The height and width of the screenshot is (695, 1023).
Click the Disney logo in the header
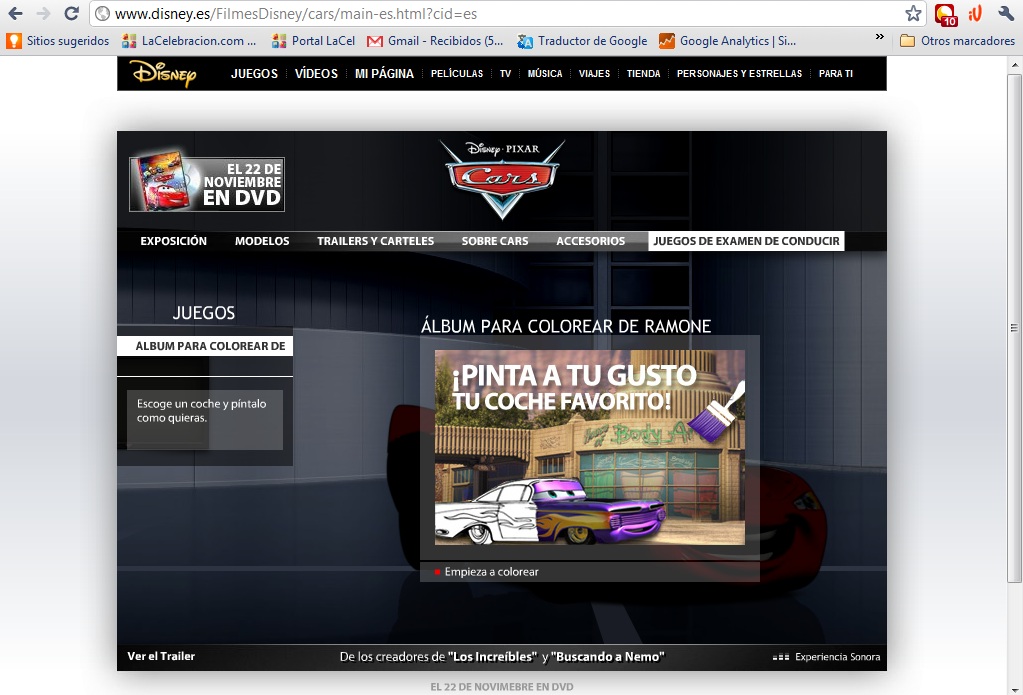pyautogui.click(x=164, y=73)
